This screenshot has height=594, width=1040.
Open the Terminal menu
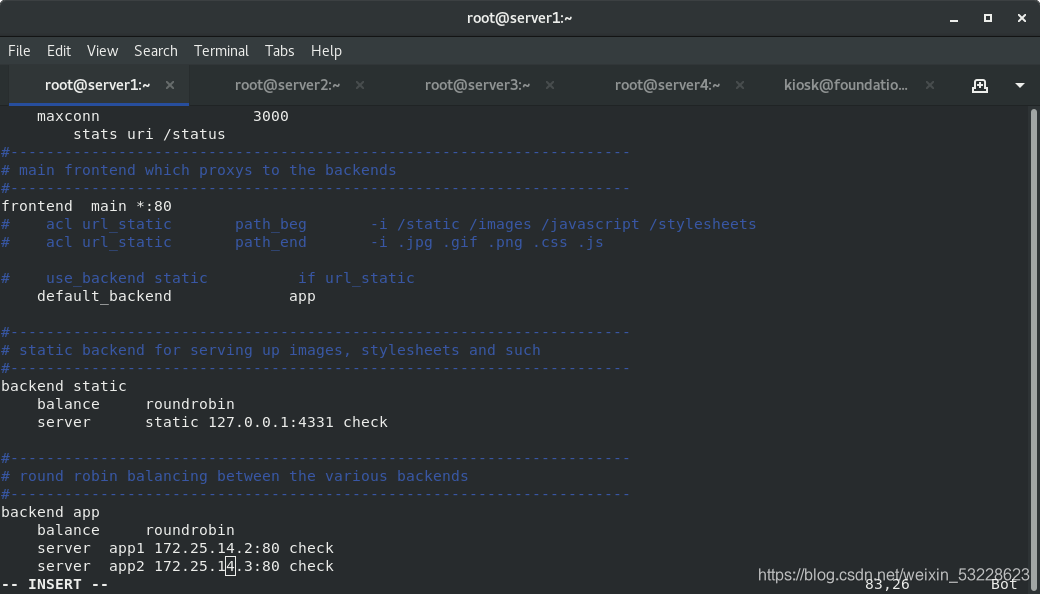click(221, 51)
